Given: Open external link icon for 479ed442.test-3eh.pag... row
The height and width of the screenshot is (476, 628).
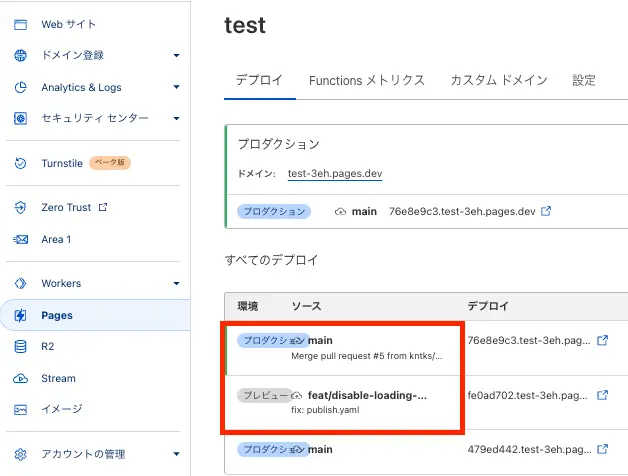Looking at the screenshot, I should [602, 449].
